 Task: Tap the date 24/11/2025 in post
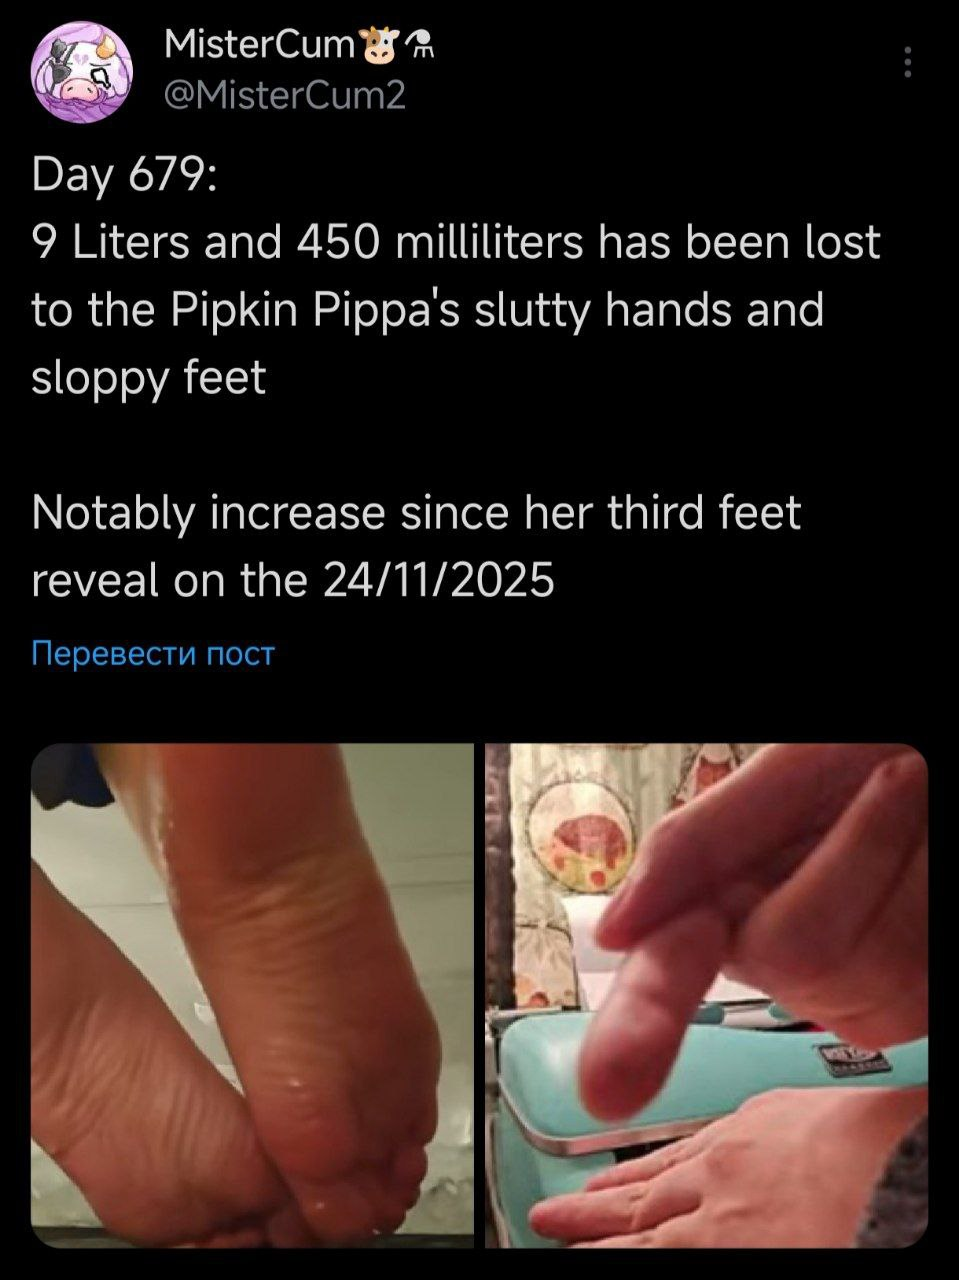[x=439, y=581]
